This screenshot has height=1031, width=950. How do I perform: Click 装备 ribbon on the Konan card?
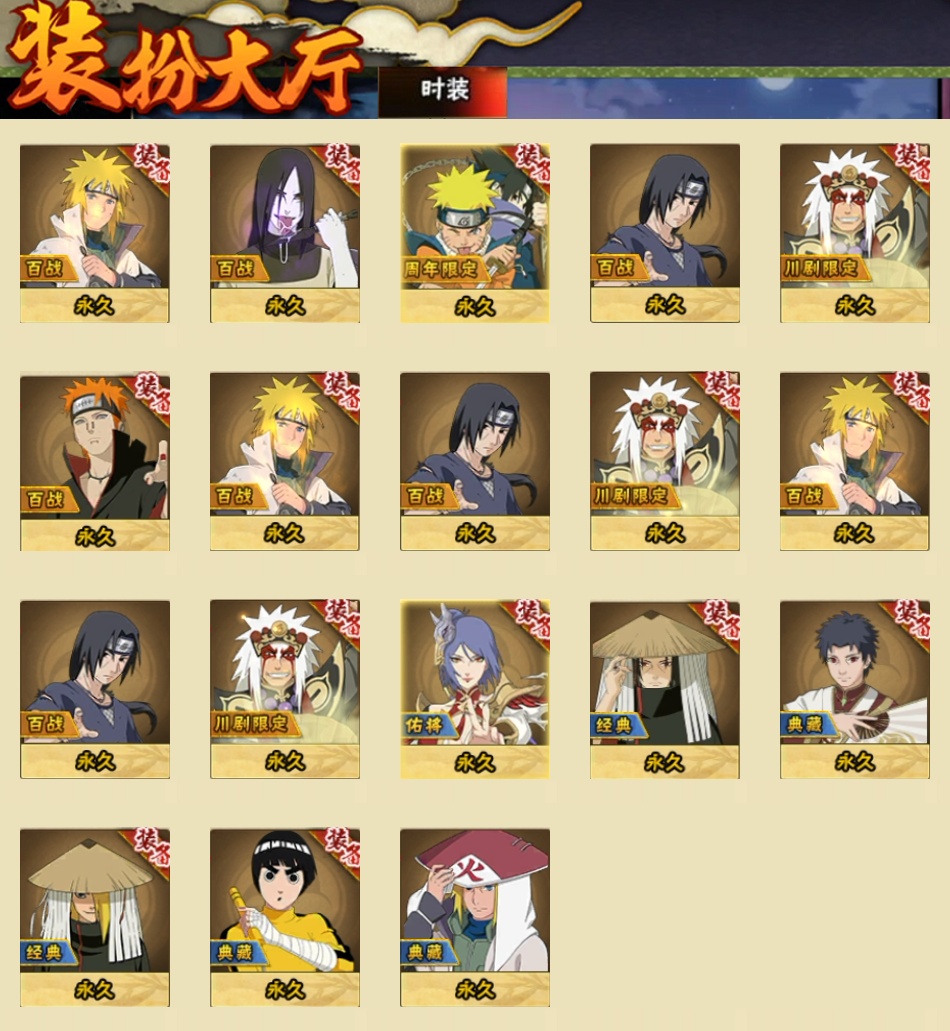tap(531, 620)
